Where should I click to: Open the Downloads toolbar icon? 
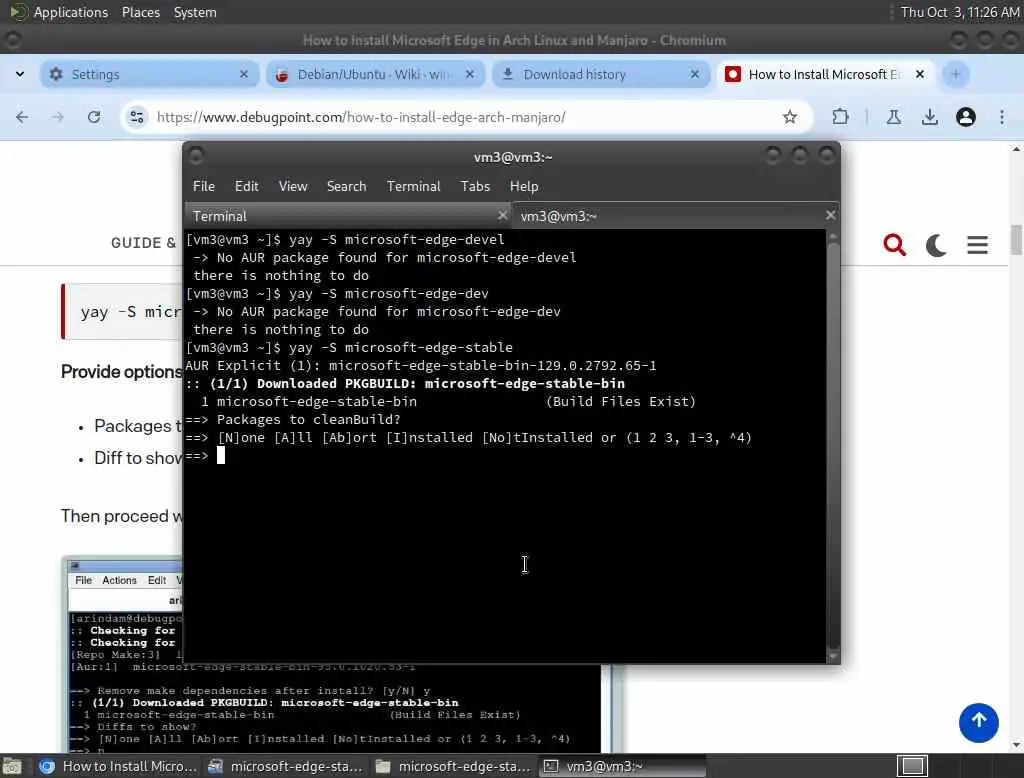tap(929, 117)
